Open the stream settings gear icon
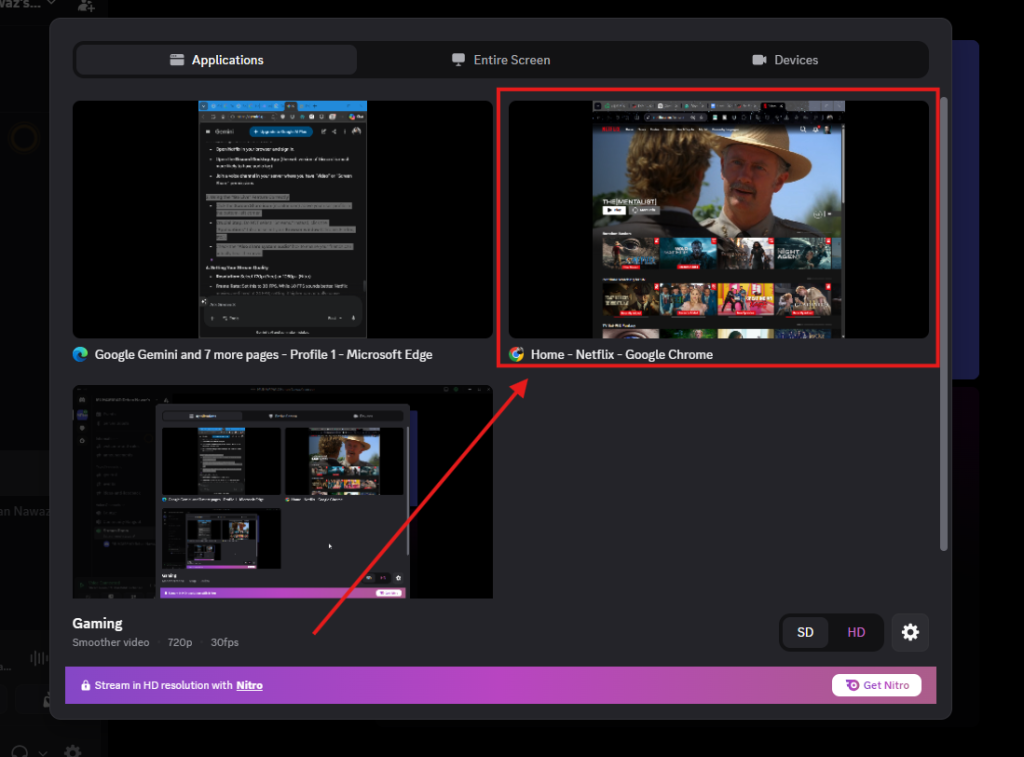This screenshot has height=757, width=1024. pos(909,632)
